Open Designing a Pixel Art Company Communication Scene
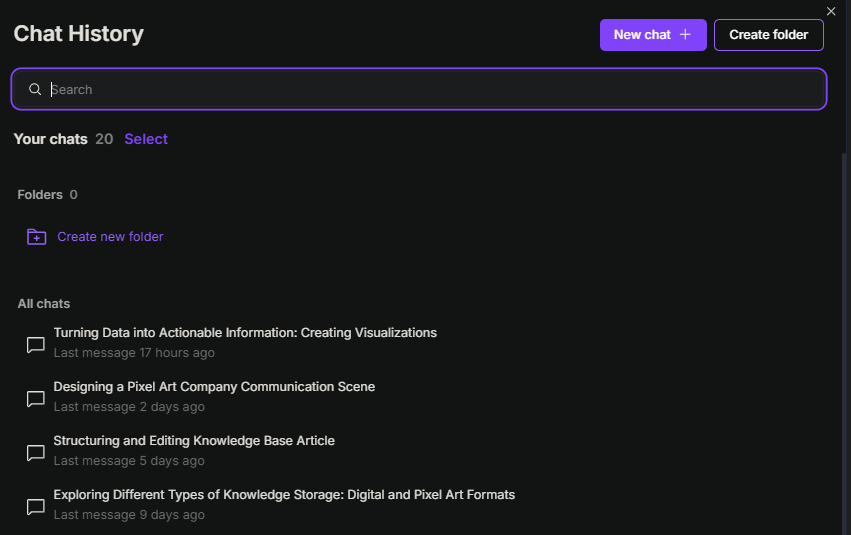This screenshot has height=535, width=851. [x=214, y=387]
